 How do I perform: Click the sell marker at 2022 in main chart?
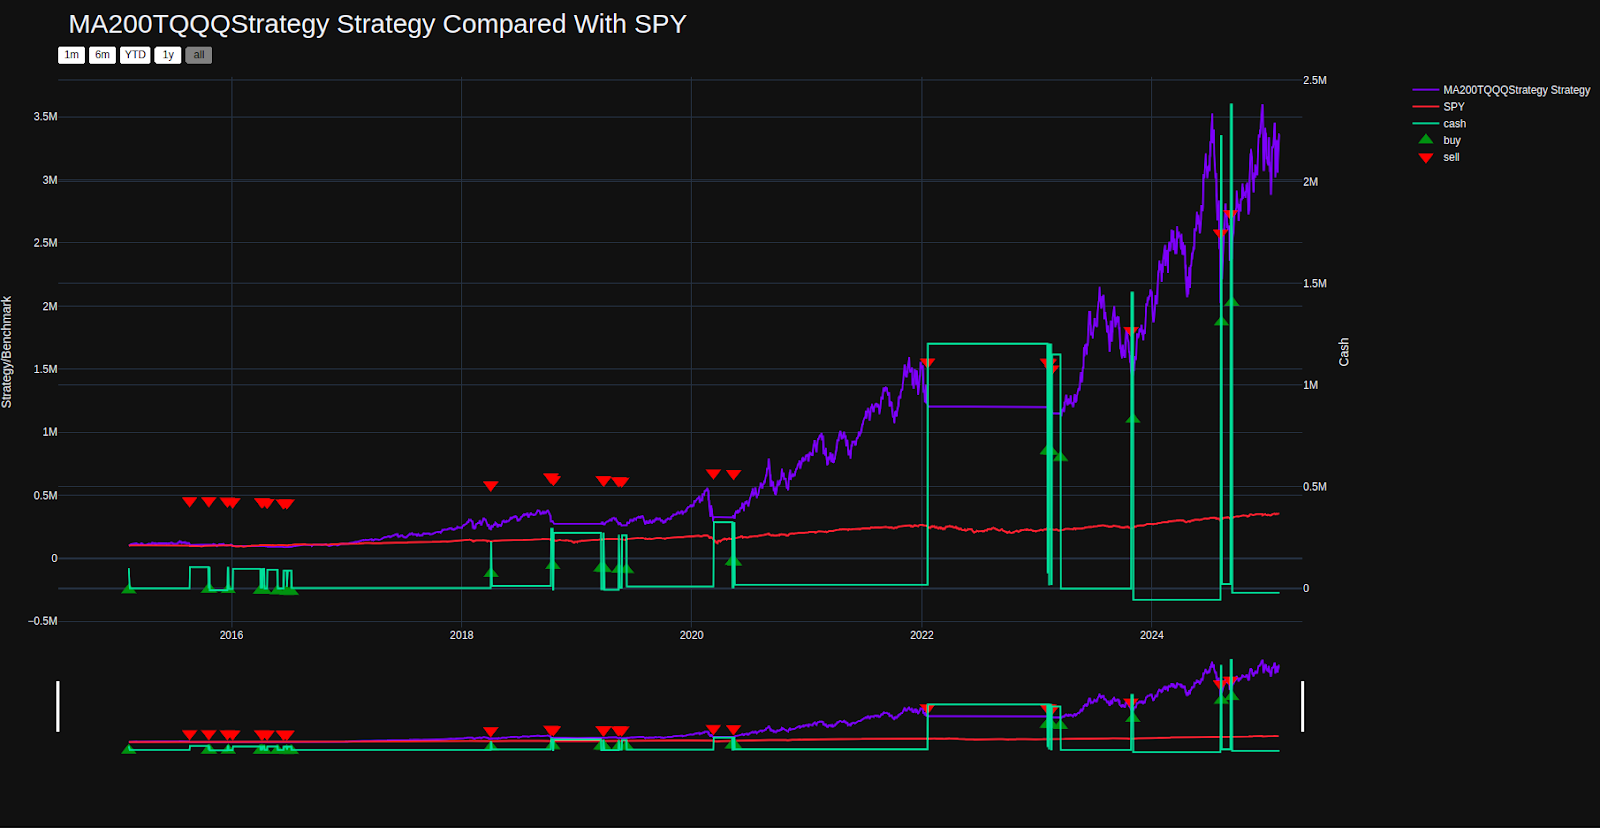[927, 363]
